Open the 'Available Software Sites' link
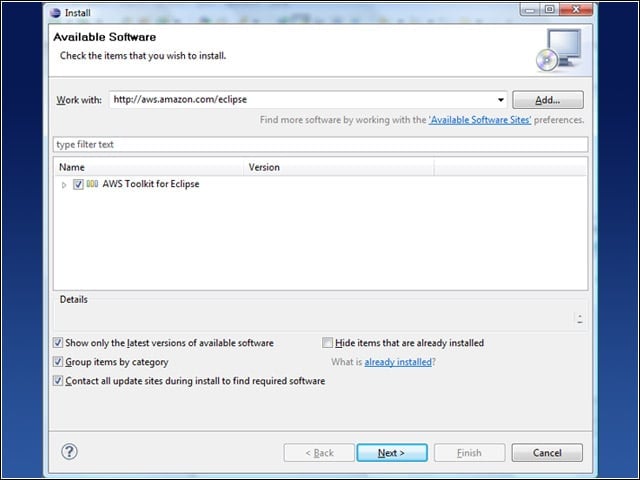640x480 pixels. (480, 120)
